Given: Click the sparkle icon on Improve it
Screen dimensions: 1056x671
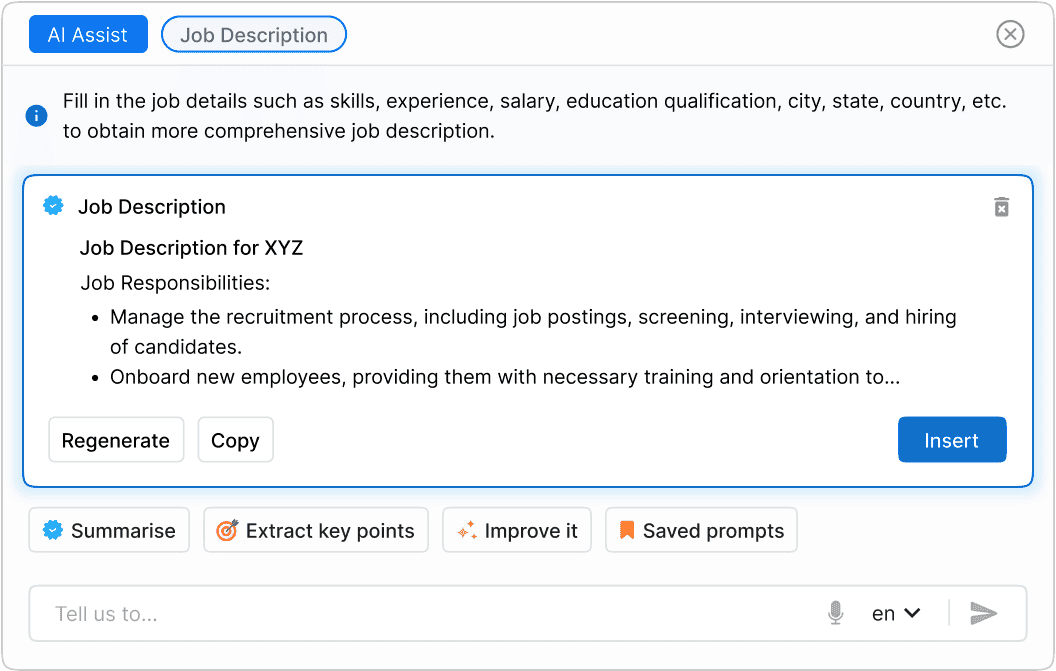Looking at the screenshot, I should pyautogui.click(x=466, y=531).
